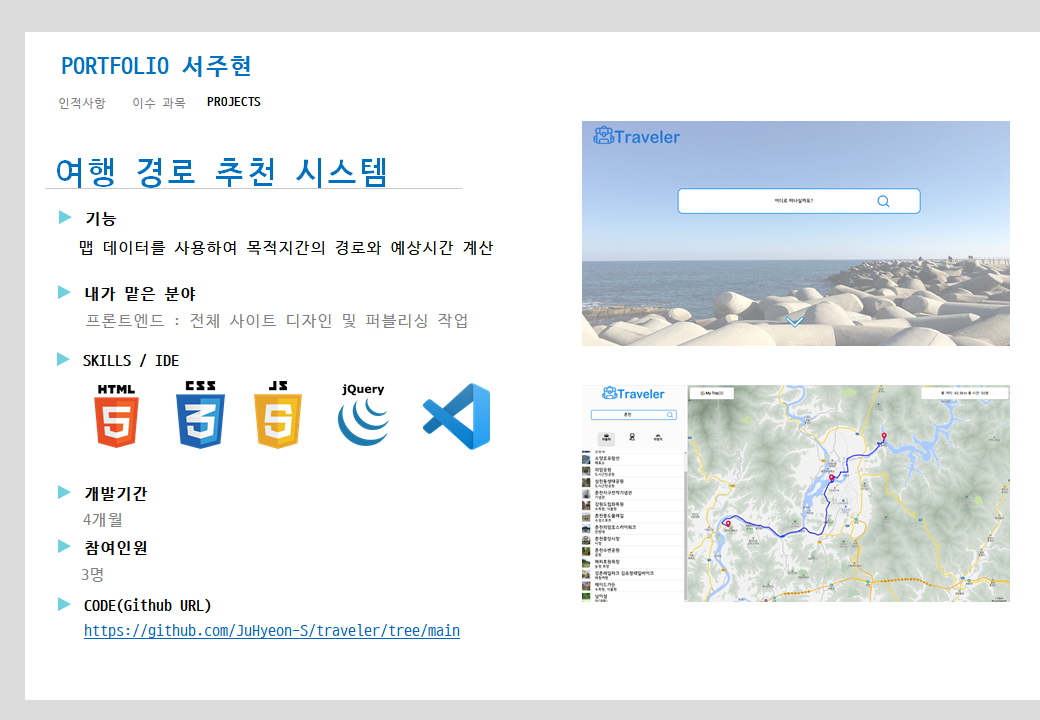Open the PROJECTS tab
Screen dimensions: 1040x720
[233, 102]
